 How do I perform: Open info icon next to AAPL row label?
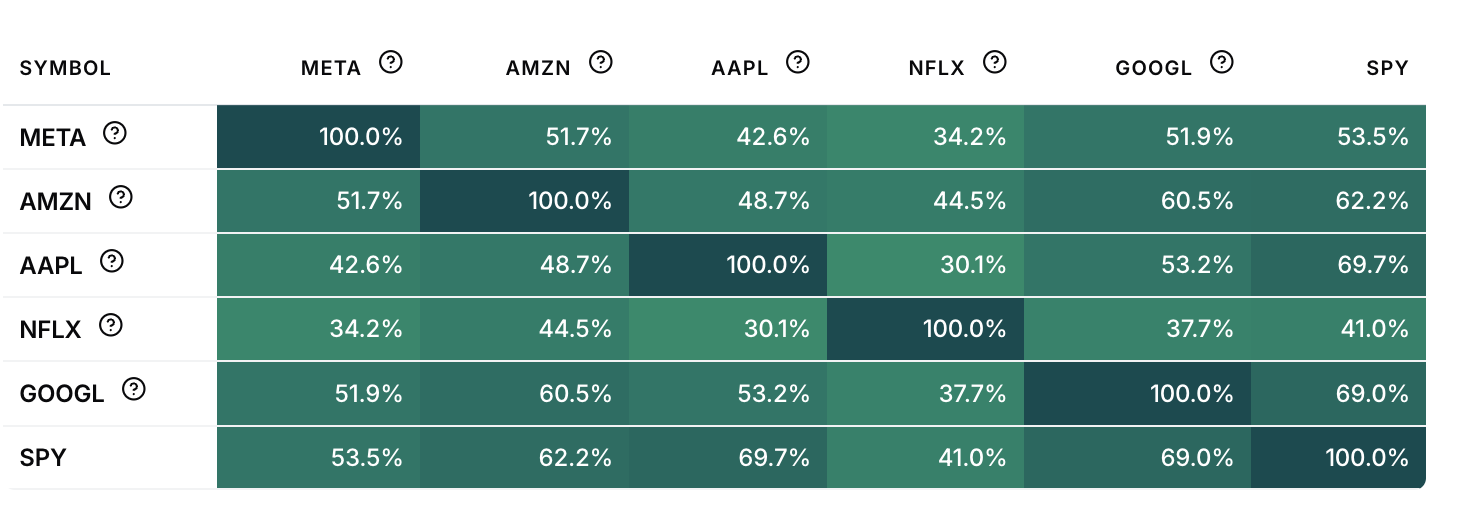pos(112,262)
